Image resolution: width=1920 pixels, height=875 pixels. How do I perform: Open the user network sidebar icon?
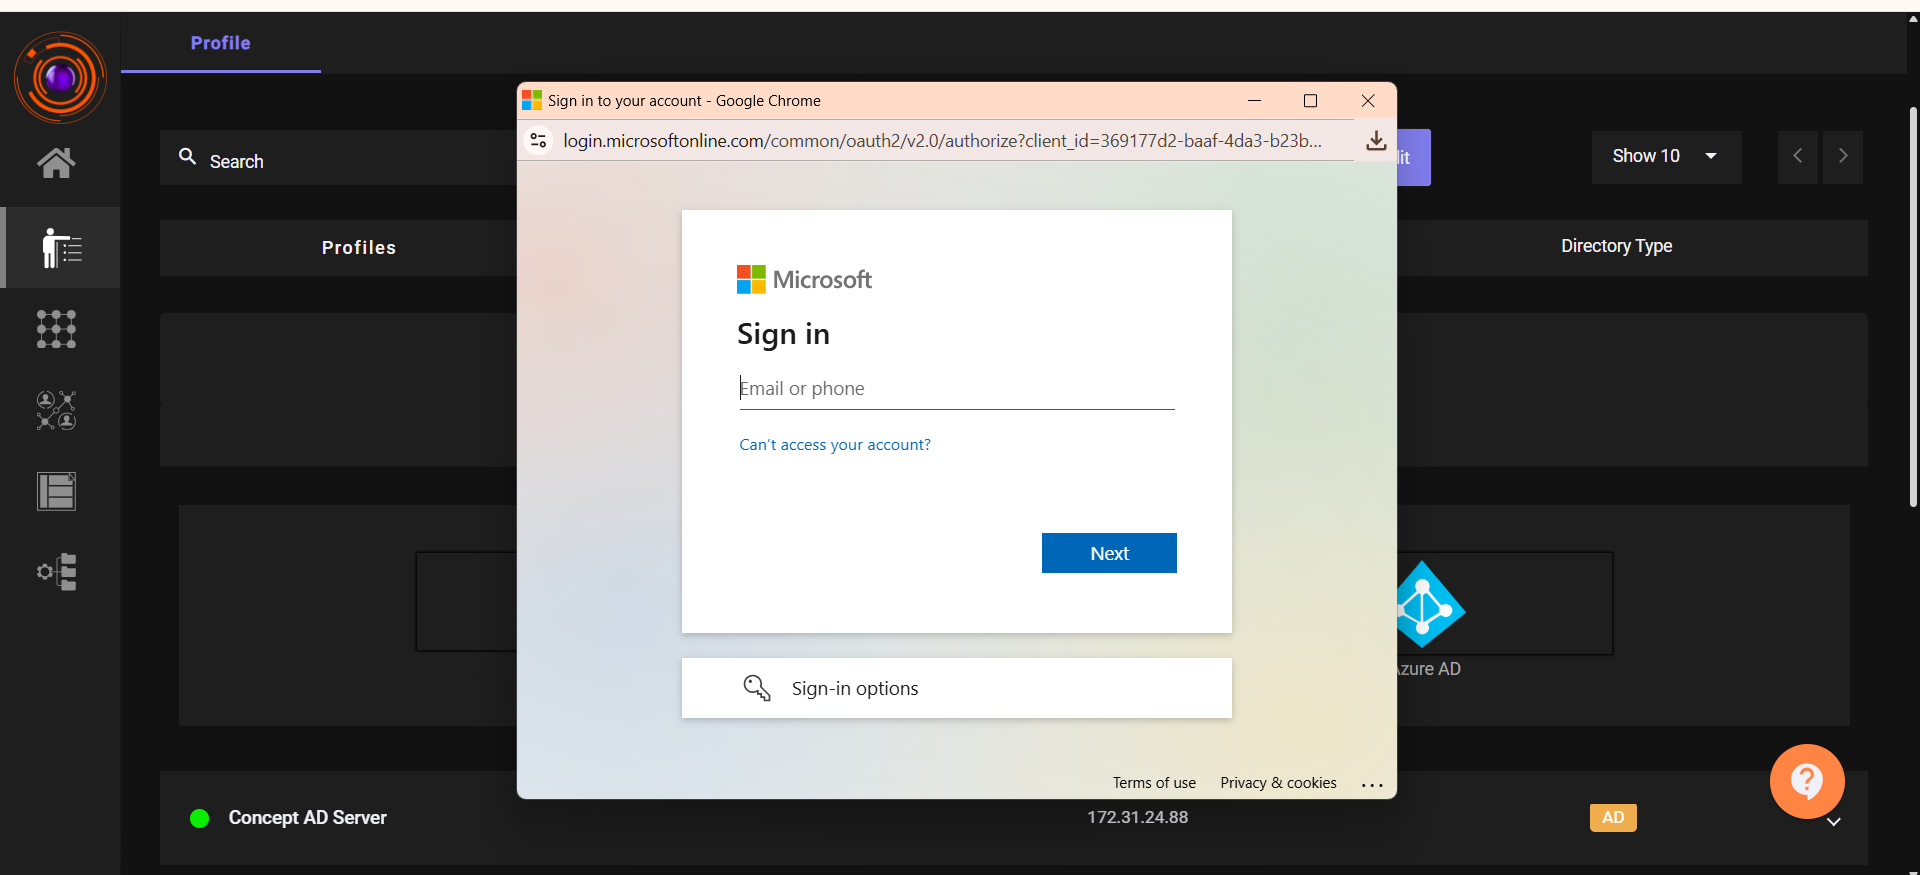[x=56, y=410]
